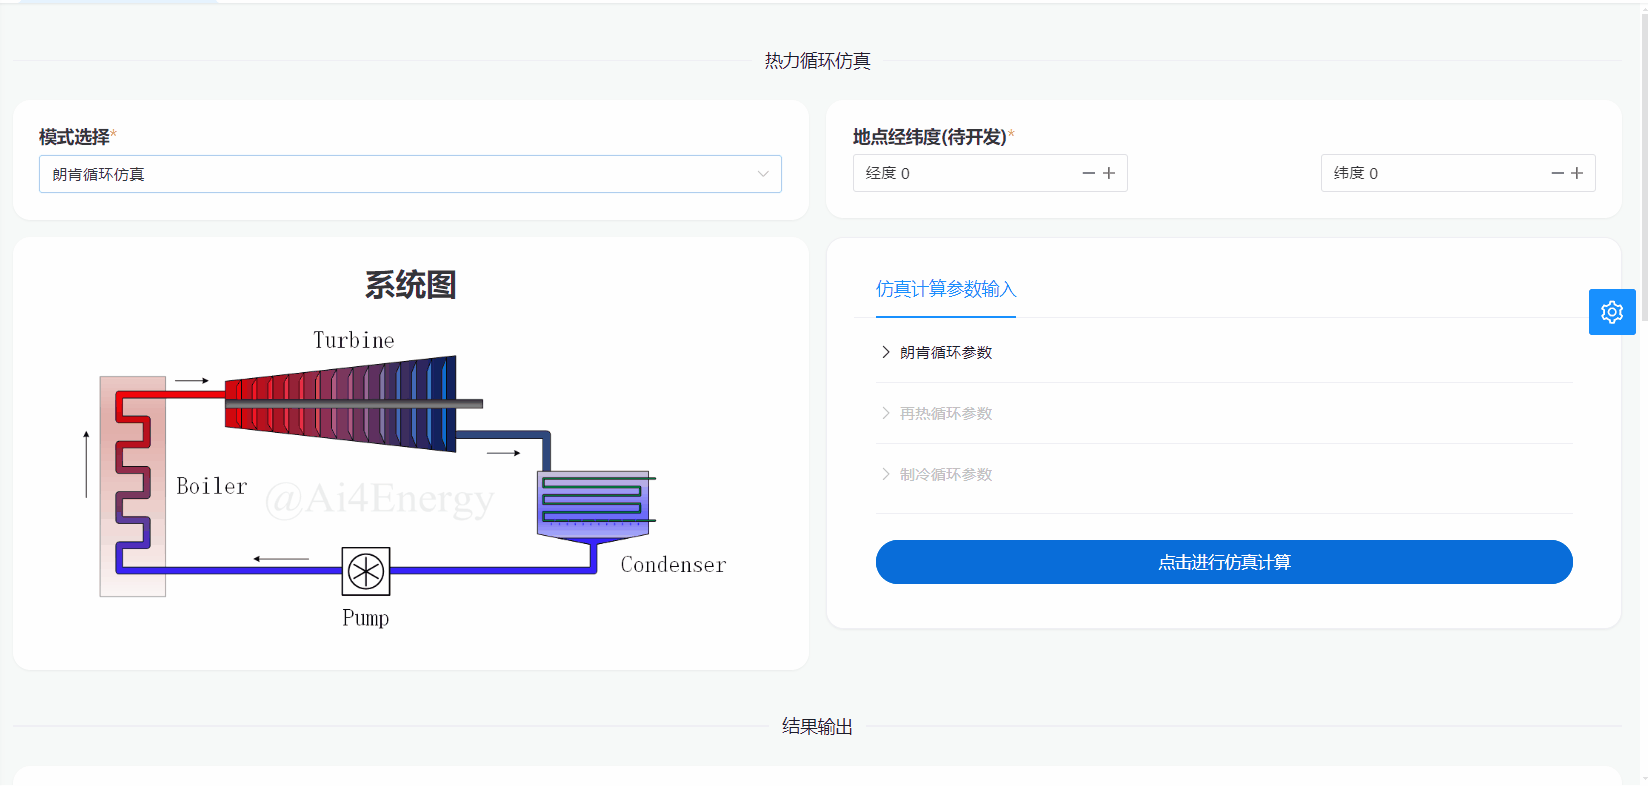Open the 模式选择 dropdown
Screen dimensions: 1648x786
[x=400, y=174]
